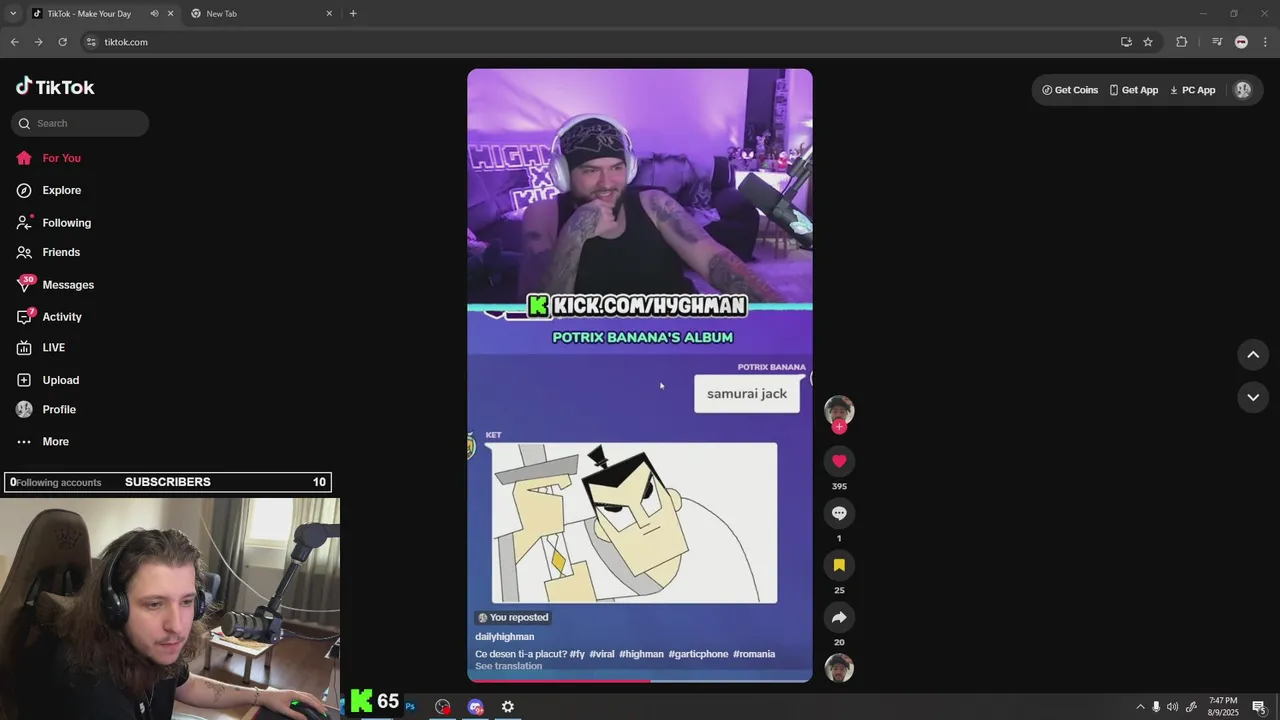Switch to the New Tab browser tab

click(260, 14)
